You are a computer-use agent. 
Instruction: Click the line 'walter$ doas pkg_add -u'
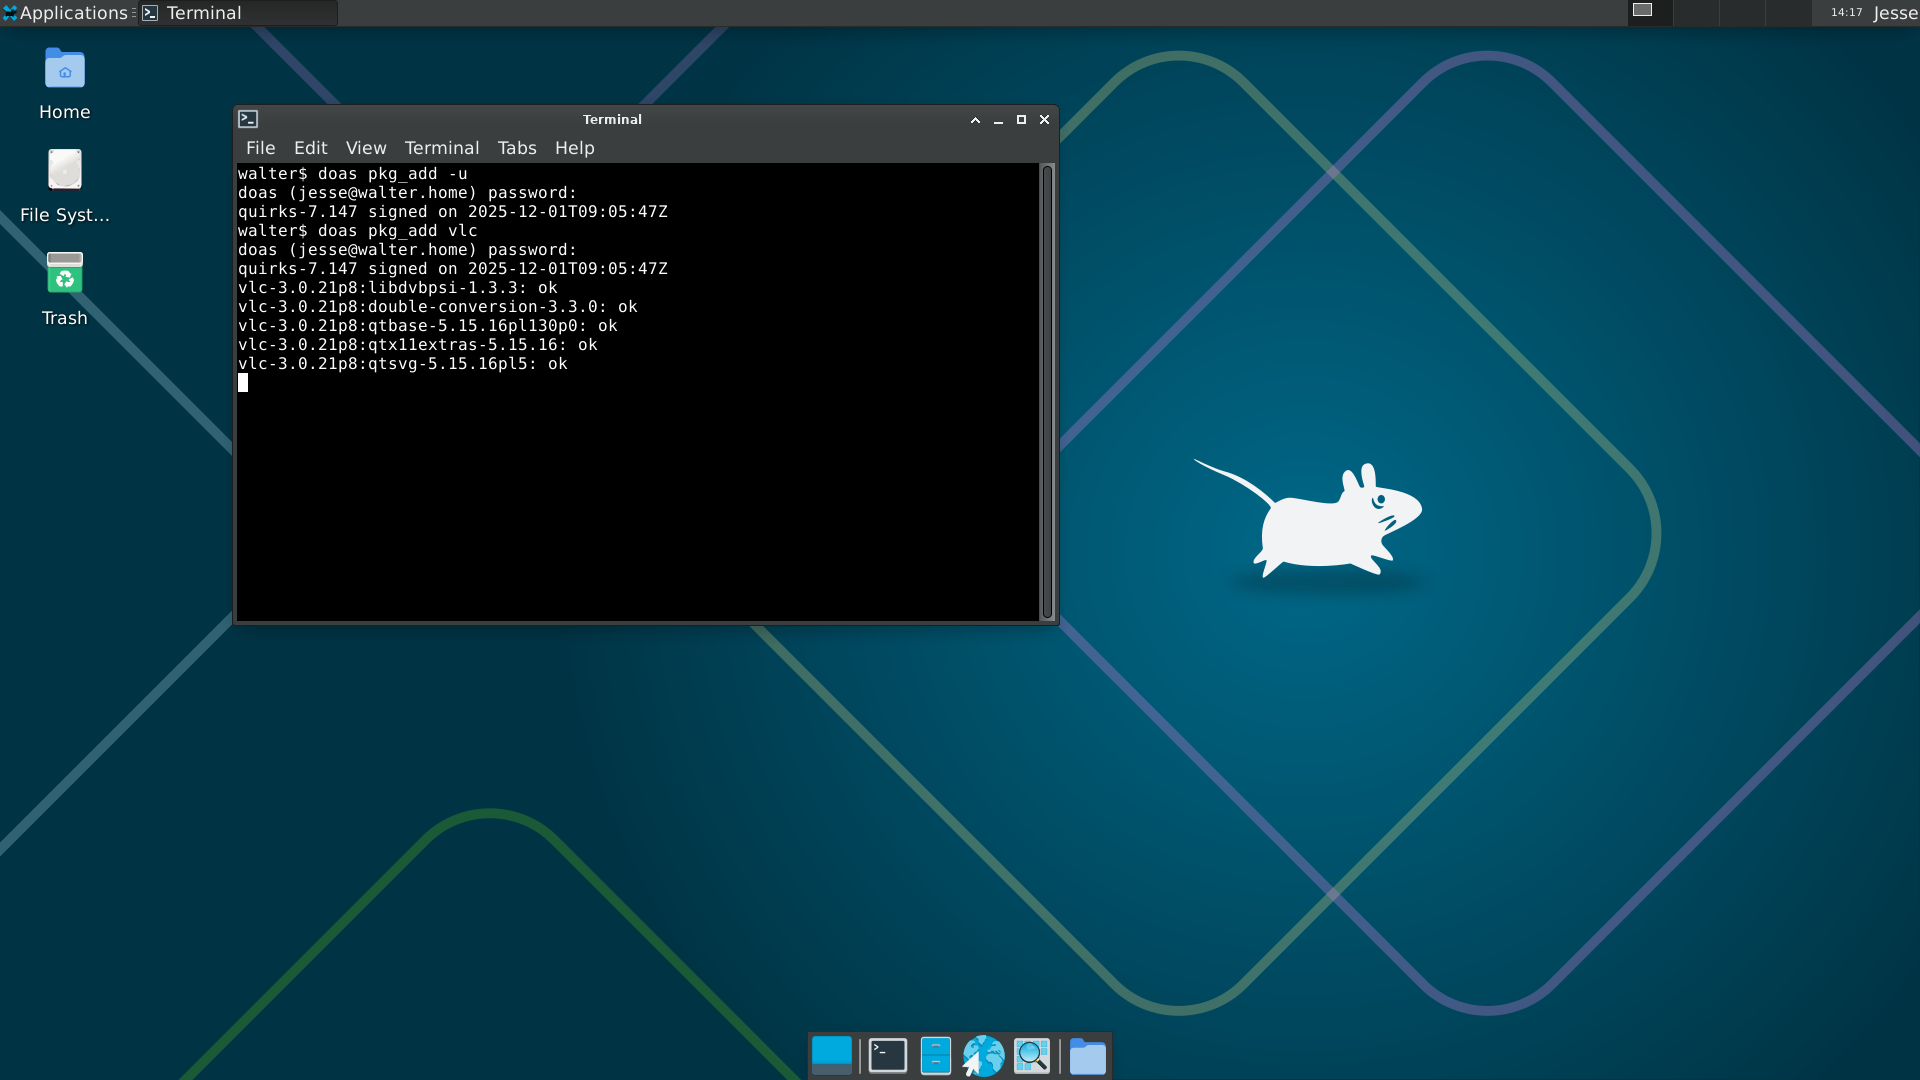(x=353, y=174)
